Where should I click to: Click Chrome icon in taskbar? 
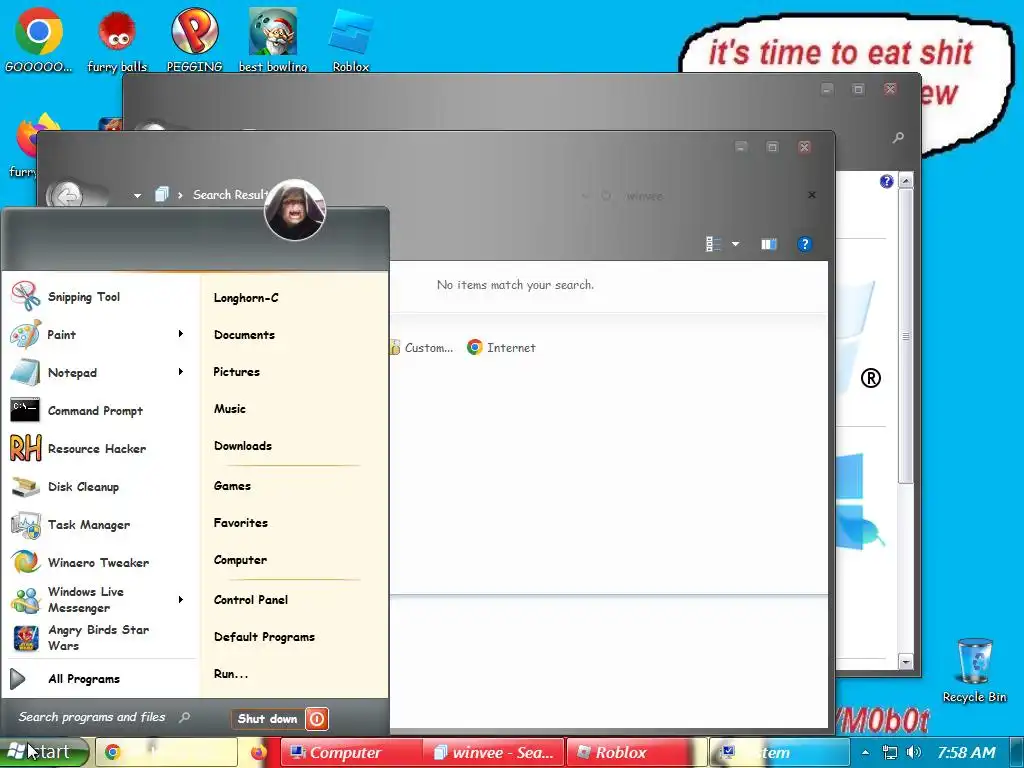pyautogui.click(x=113, y=752)
